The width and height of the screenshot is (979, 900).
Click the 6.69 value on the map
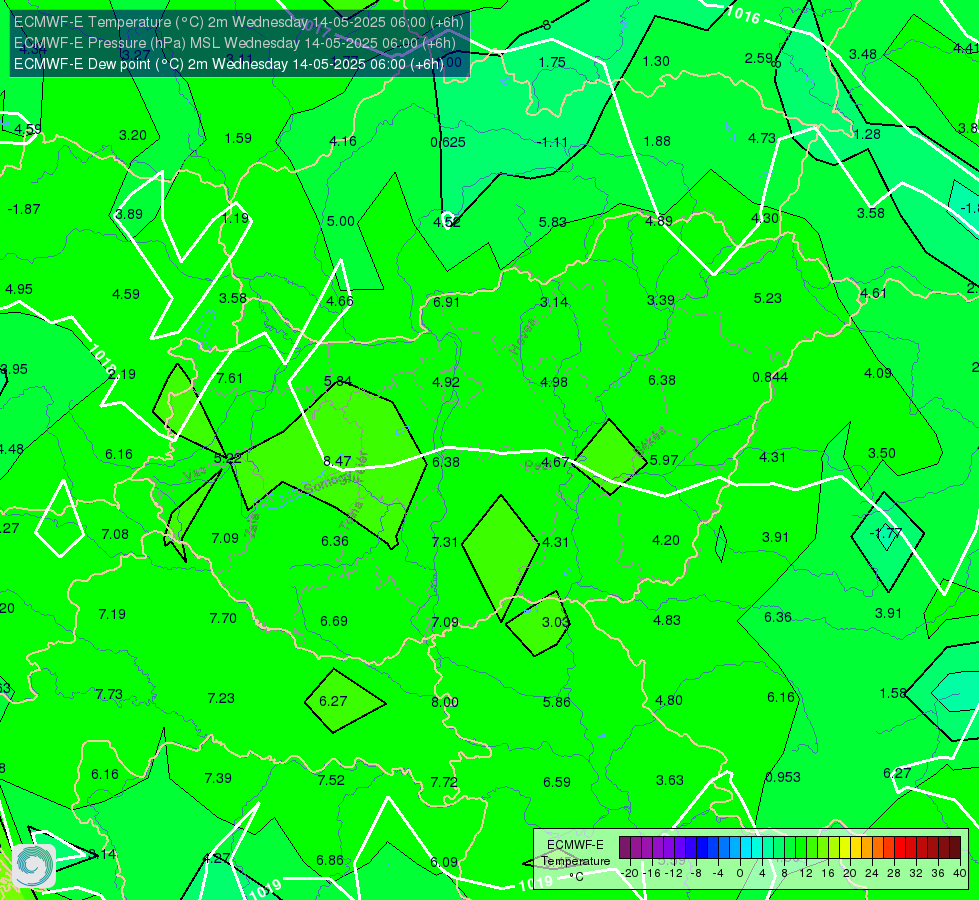333,621
